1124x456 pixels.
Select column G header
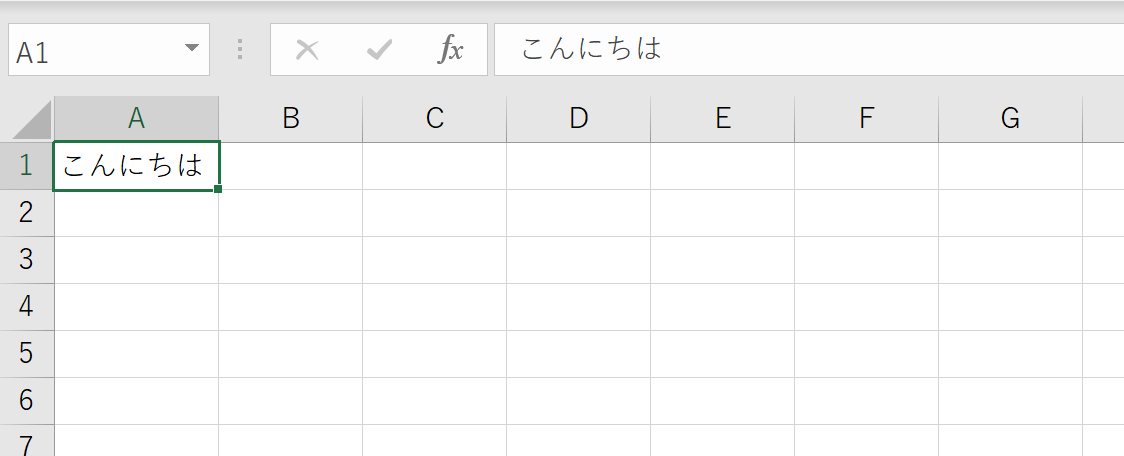[1010, 118]
